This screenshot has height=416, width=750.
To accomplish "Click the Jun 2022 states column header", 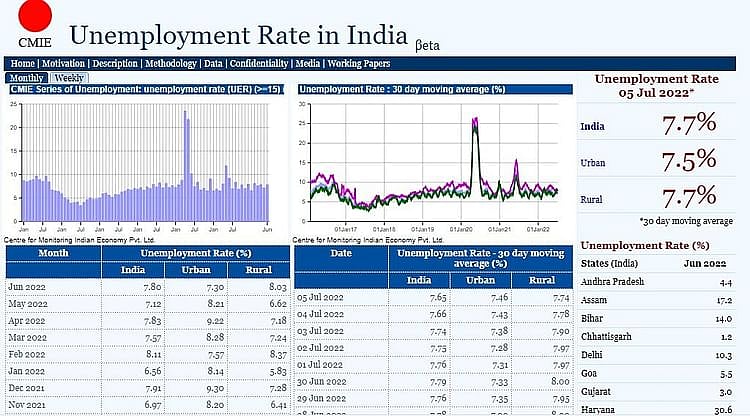I will 705,263.
